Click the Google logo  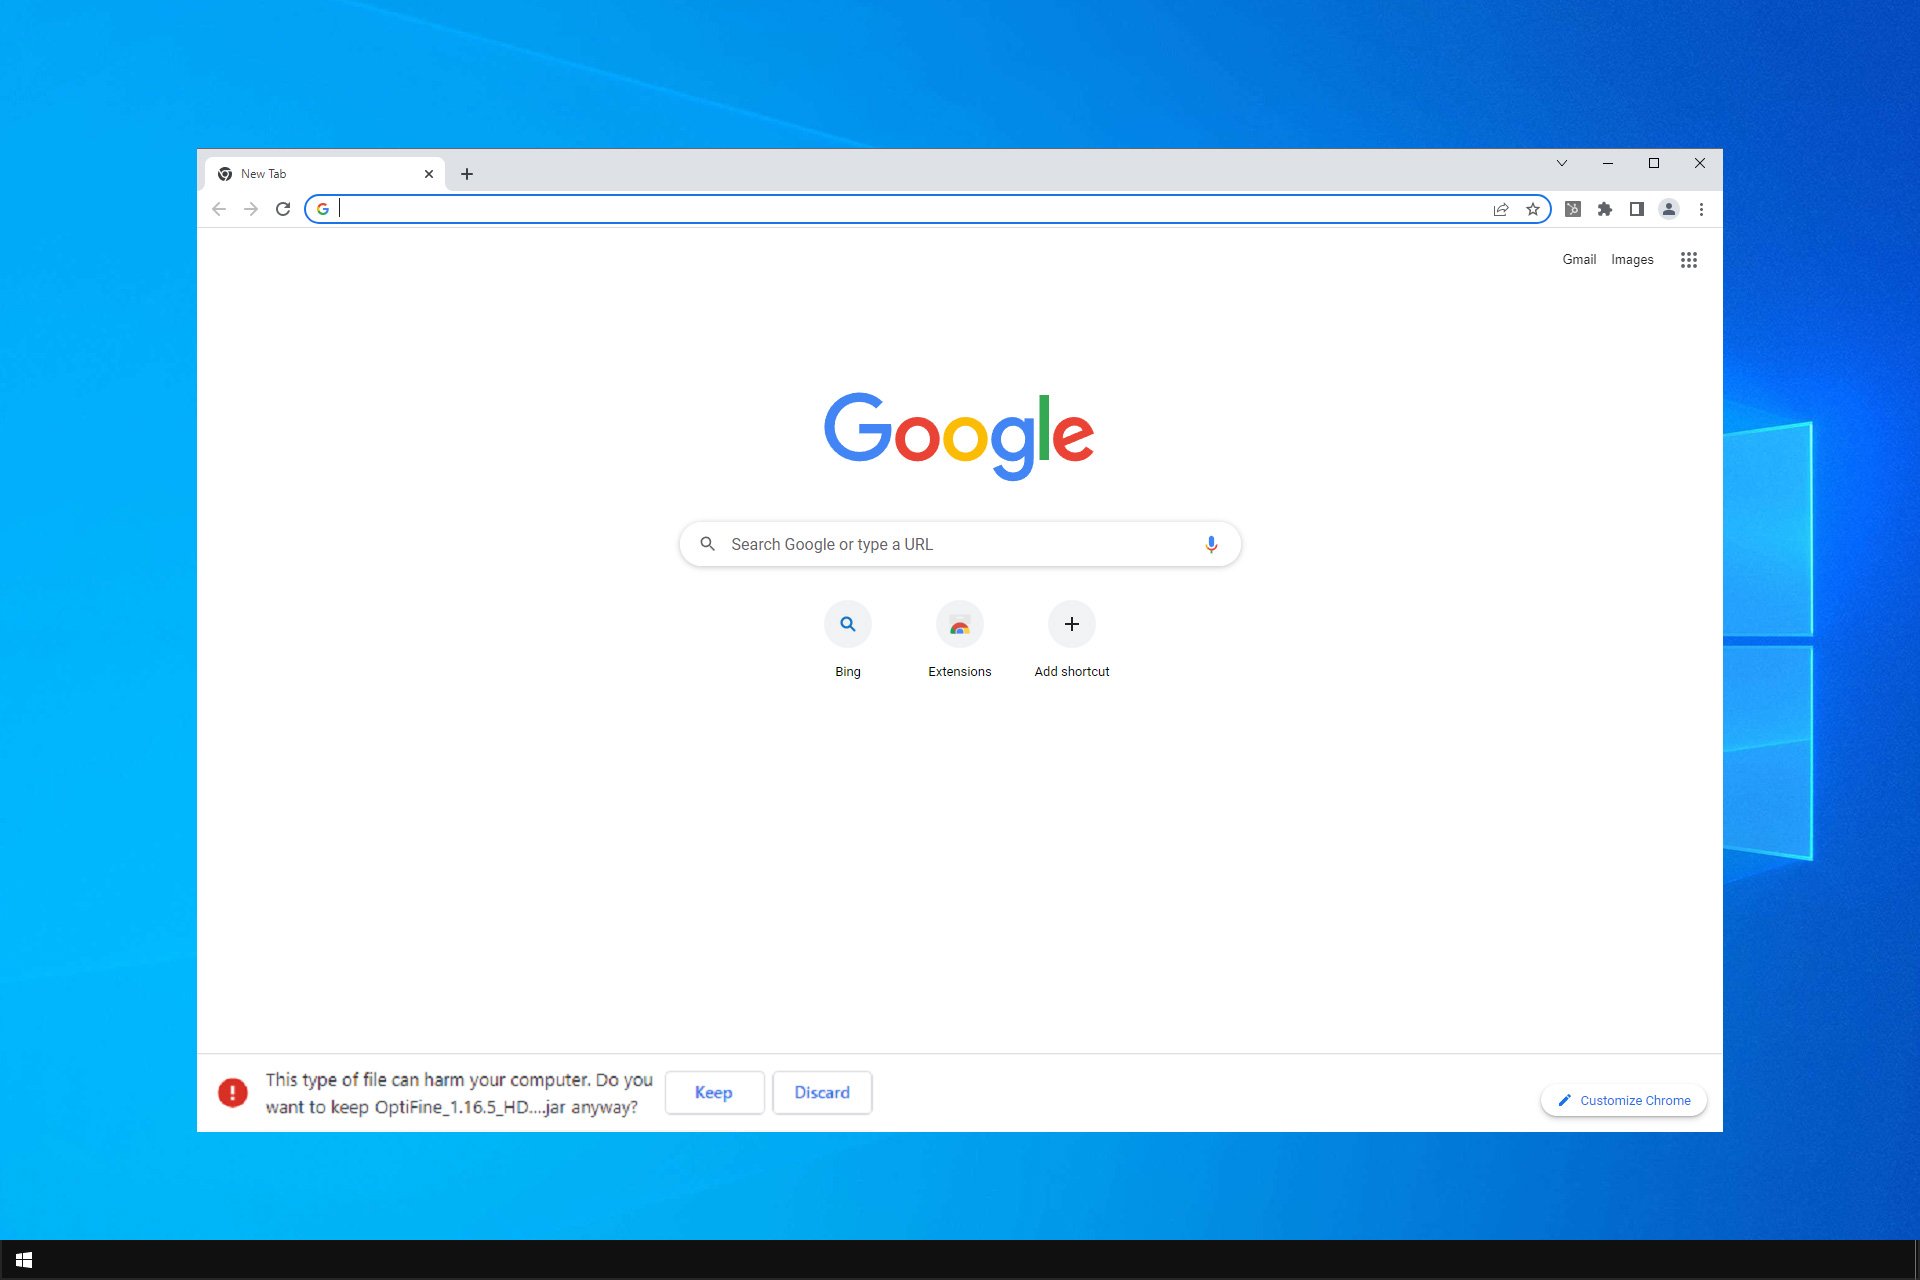[959, 436]
